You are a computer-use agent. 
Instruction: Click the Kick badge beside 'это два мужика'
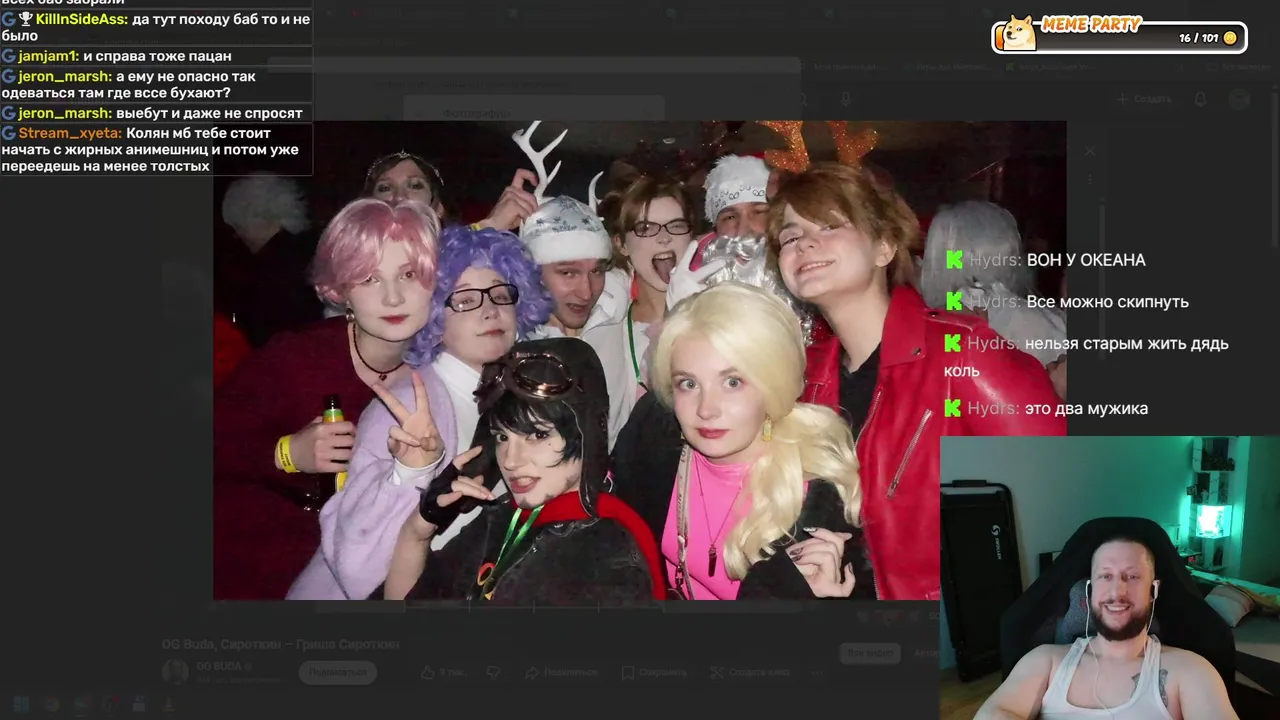pyautogui.click(x=954, y=408)
